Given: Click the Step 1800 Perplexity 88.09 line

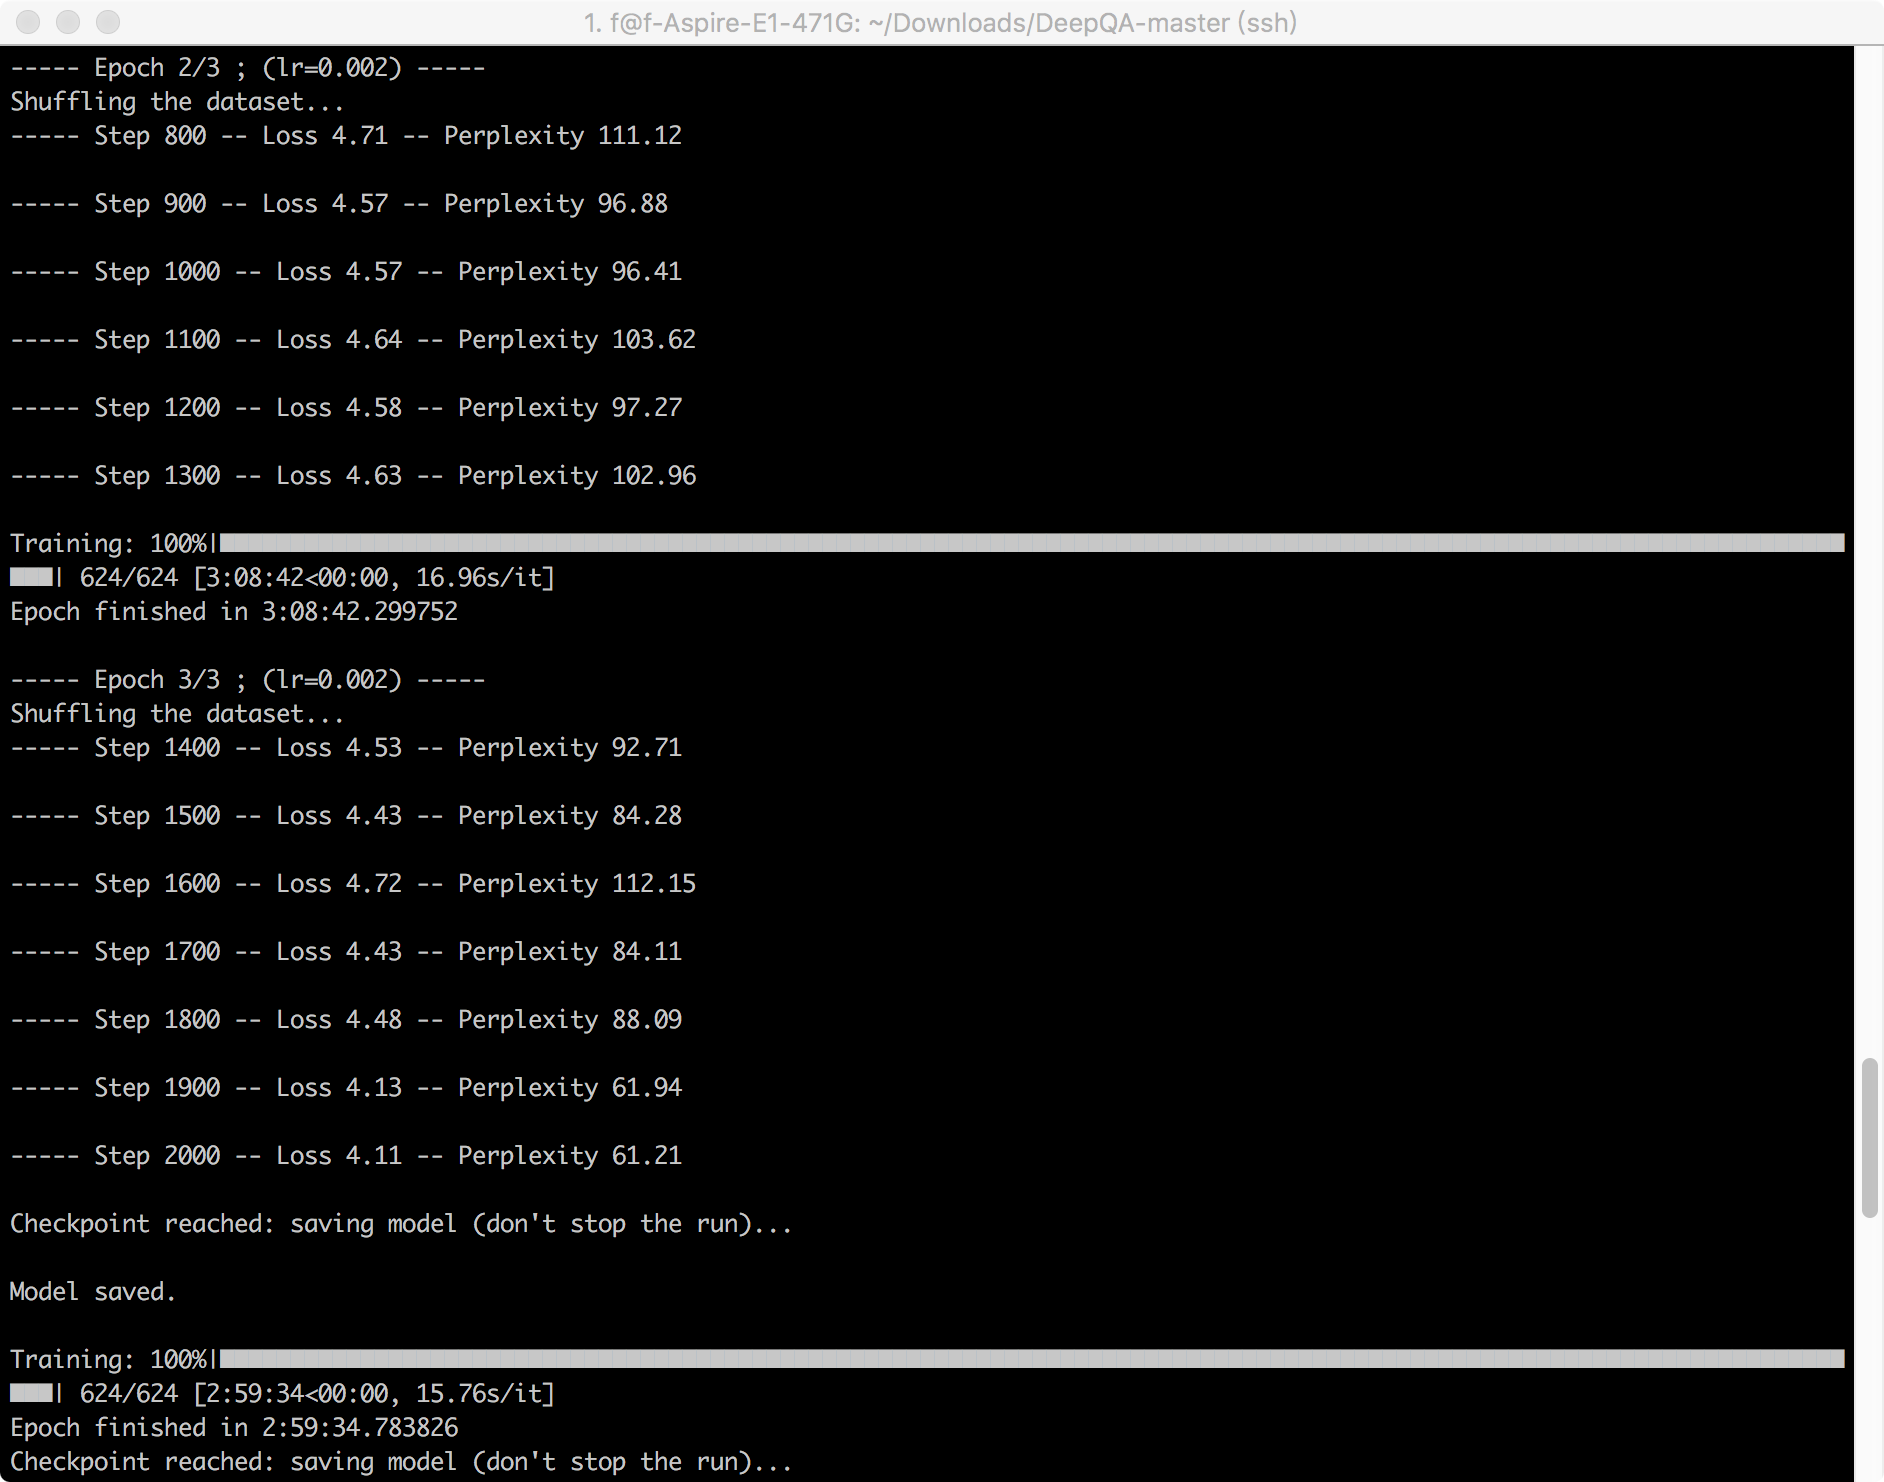Looking at the screenshot, I should point(346,1020).
